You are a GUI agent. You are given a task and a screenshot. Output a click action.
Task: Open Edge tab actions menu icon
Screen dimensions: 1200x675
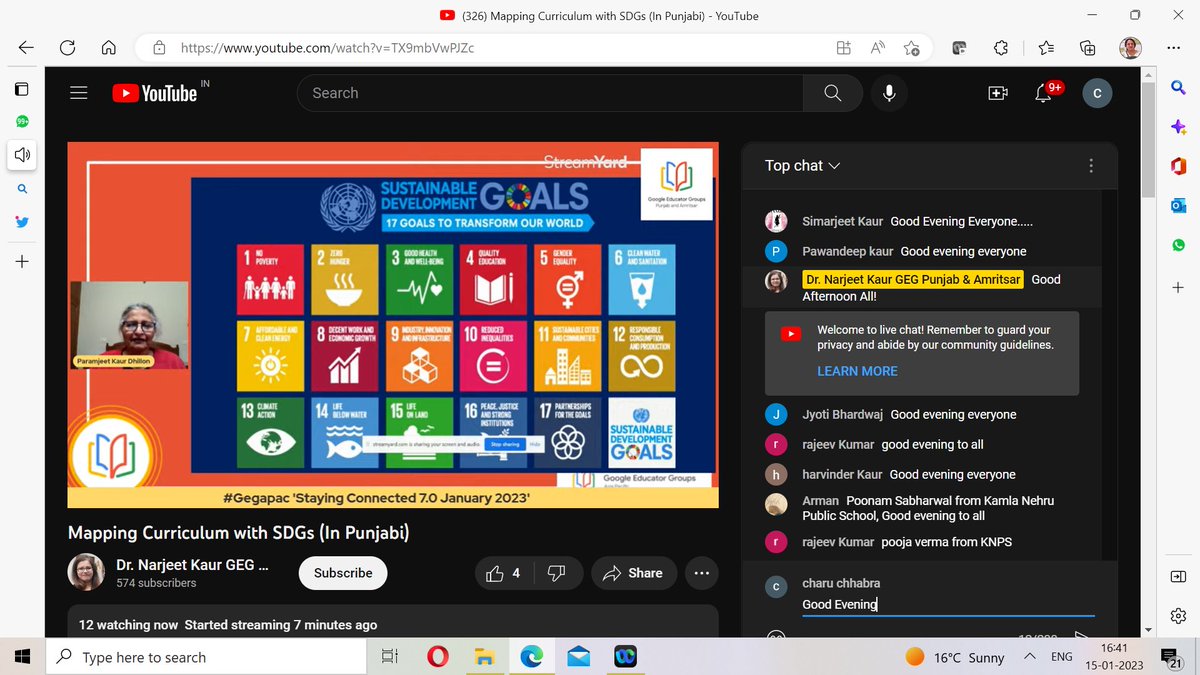pyautogui.click(x=21, y=90)
